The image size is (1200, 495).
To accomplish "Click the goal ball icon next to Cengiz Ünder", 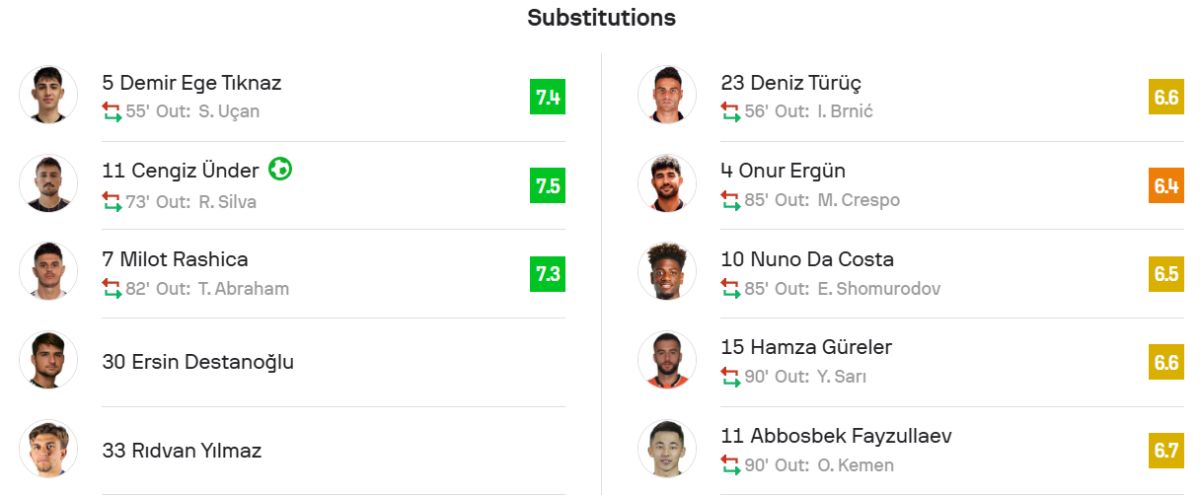I will (x=281, y=170).
